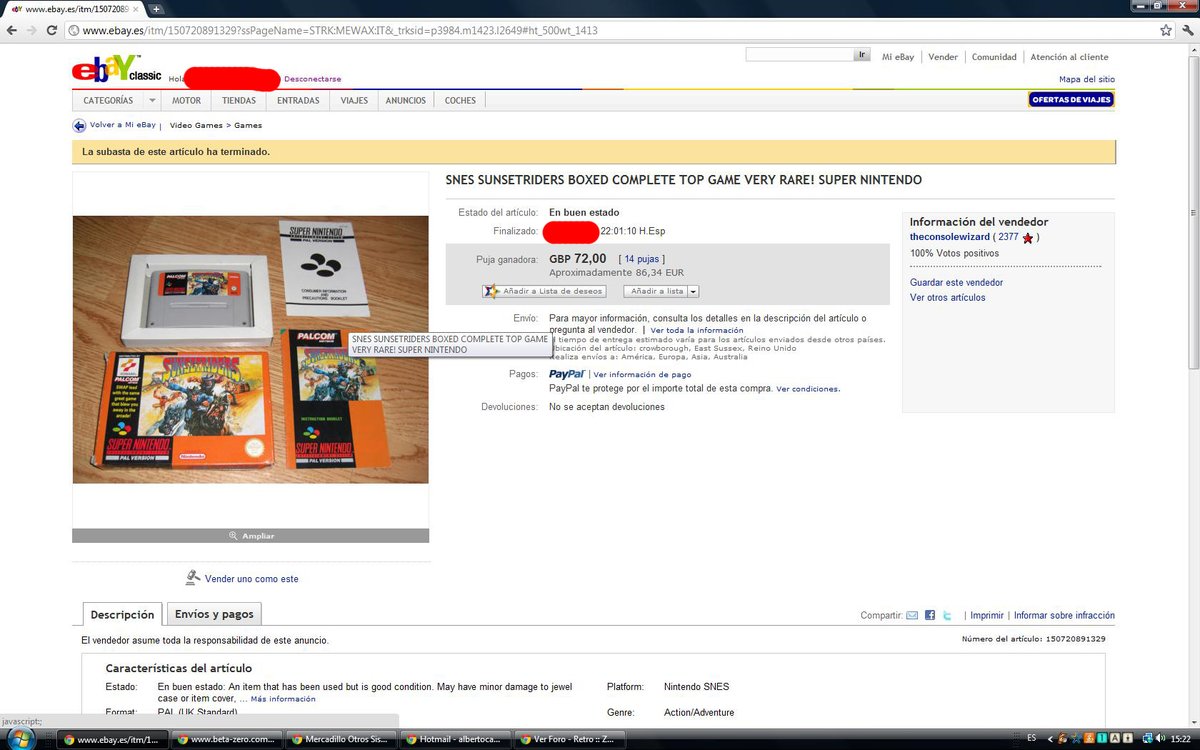
Task: Click the Imprimir link
Action: (x=987, y=616)
